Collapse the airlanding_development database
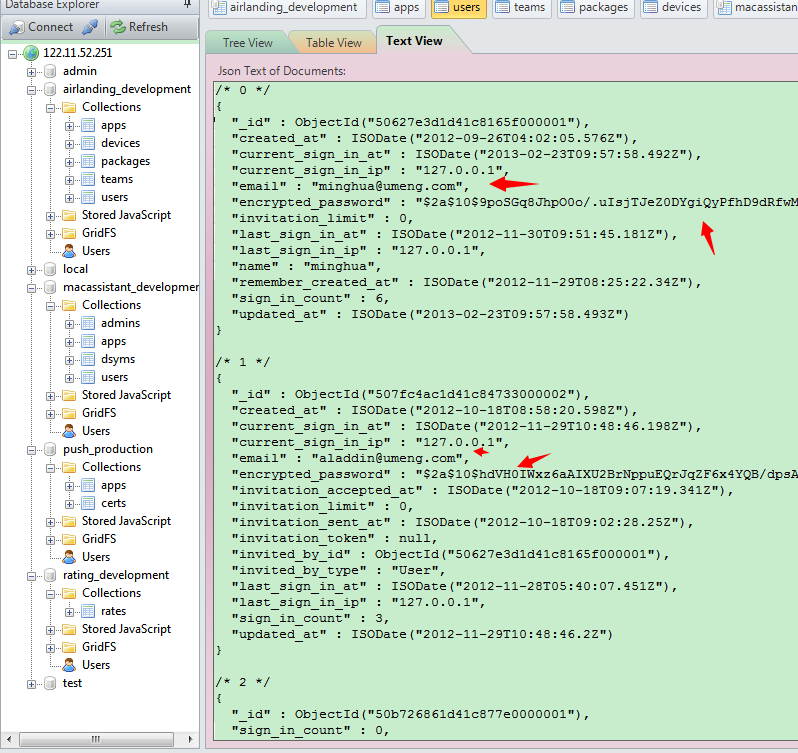This screenshot has height=753, width=798. point(32,90)
